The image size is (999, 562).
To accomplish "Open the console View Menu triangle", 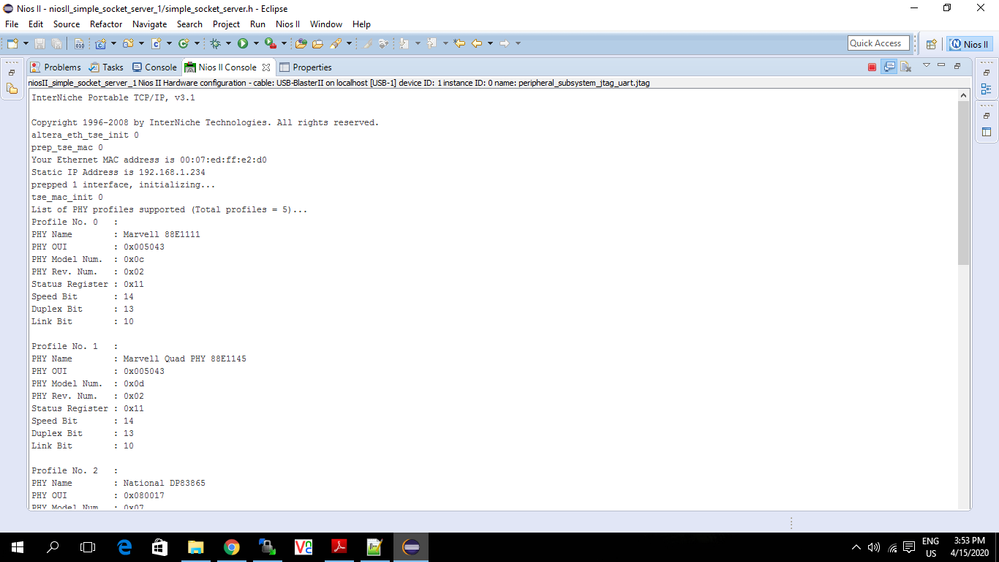I will point(926,66).
